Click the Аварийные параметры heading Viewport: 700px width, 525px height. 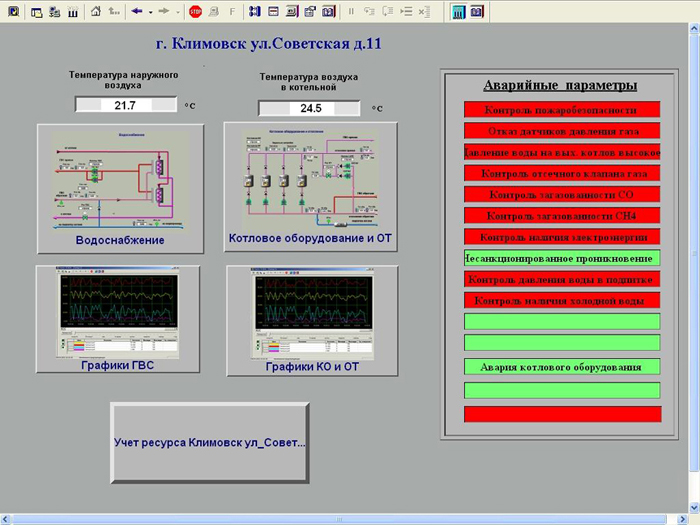560,85
